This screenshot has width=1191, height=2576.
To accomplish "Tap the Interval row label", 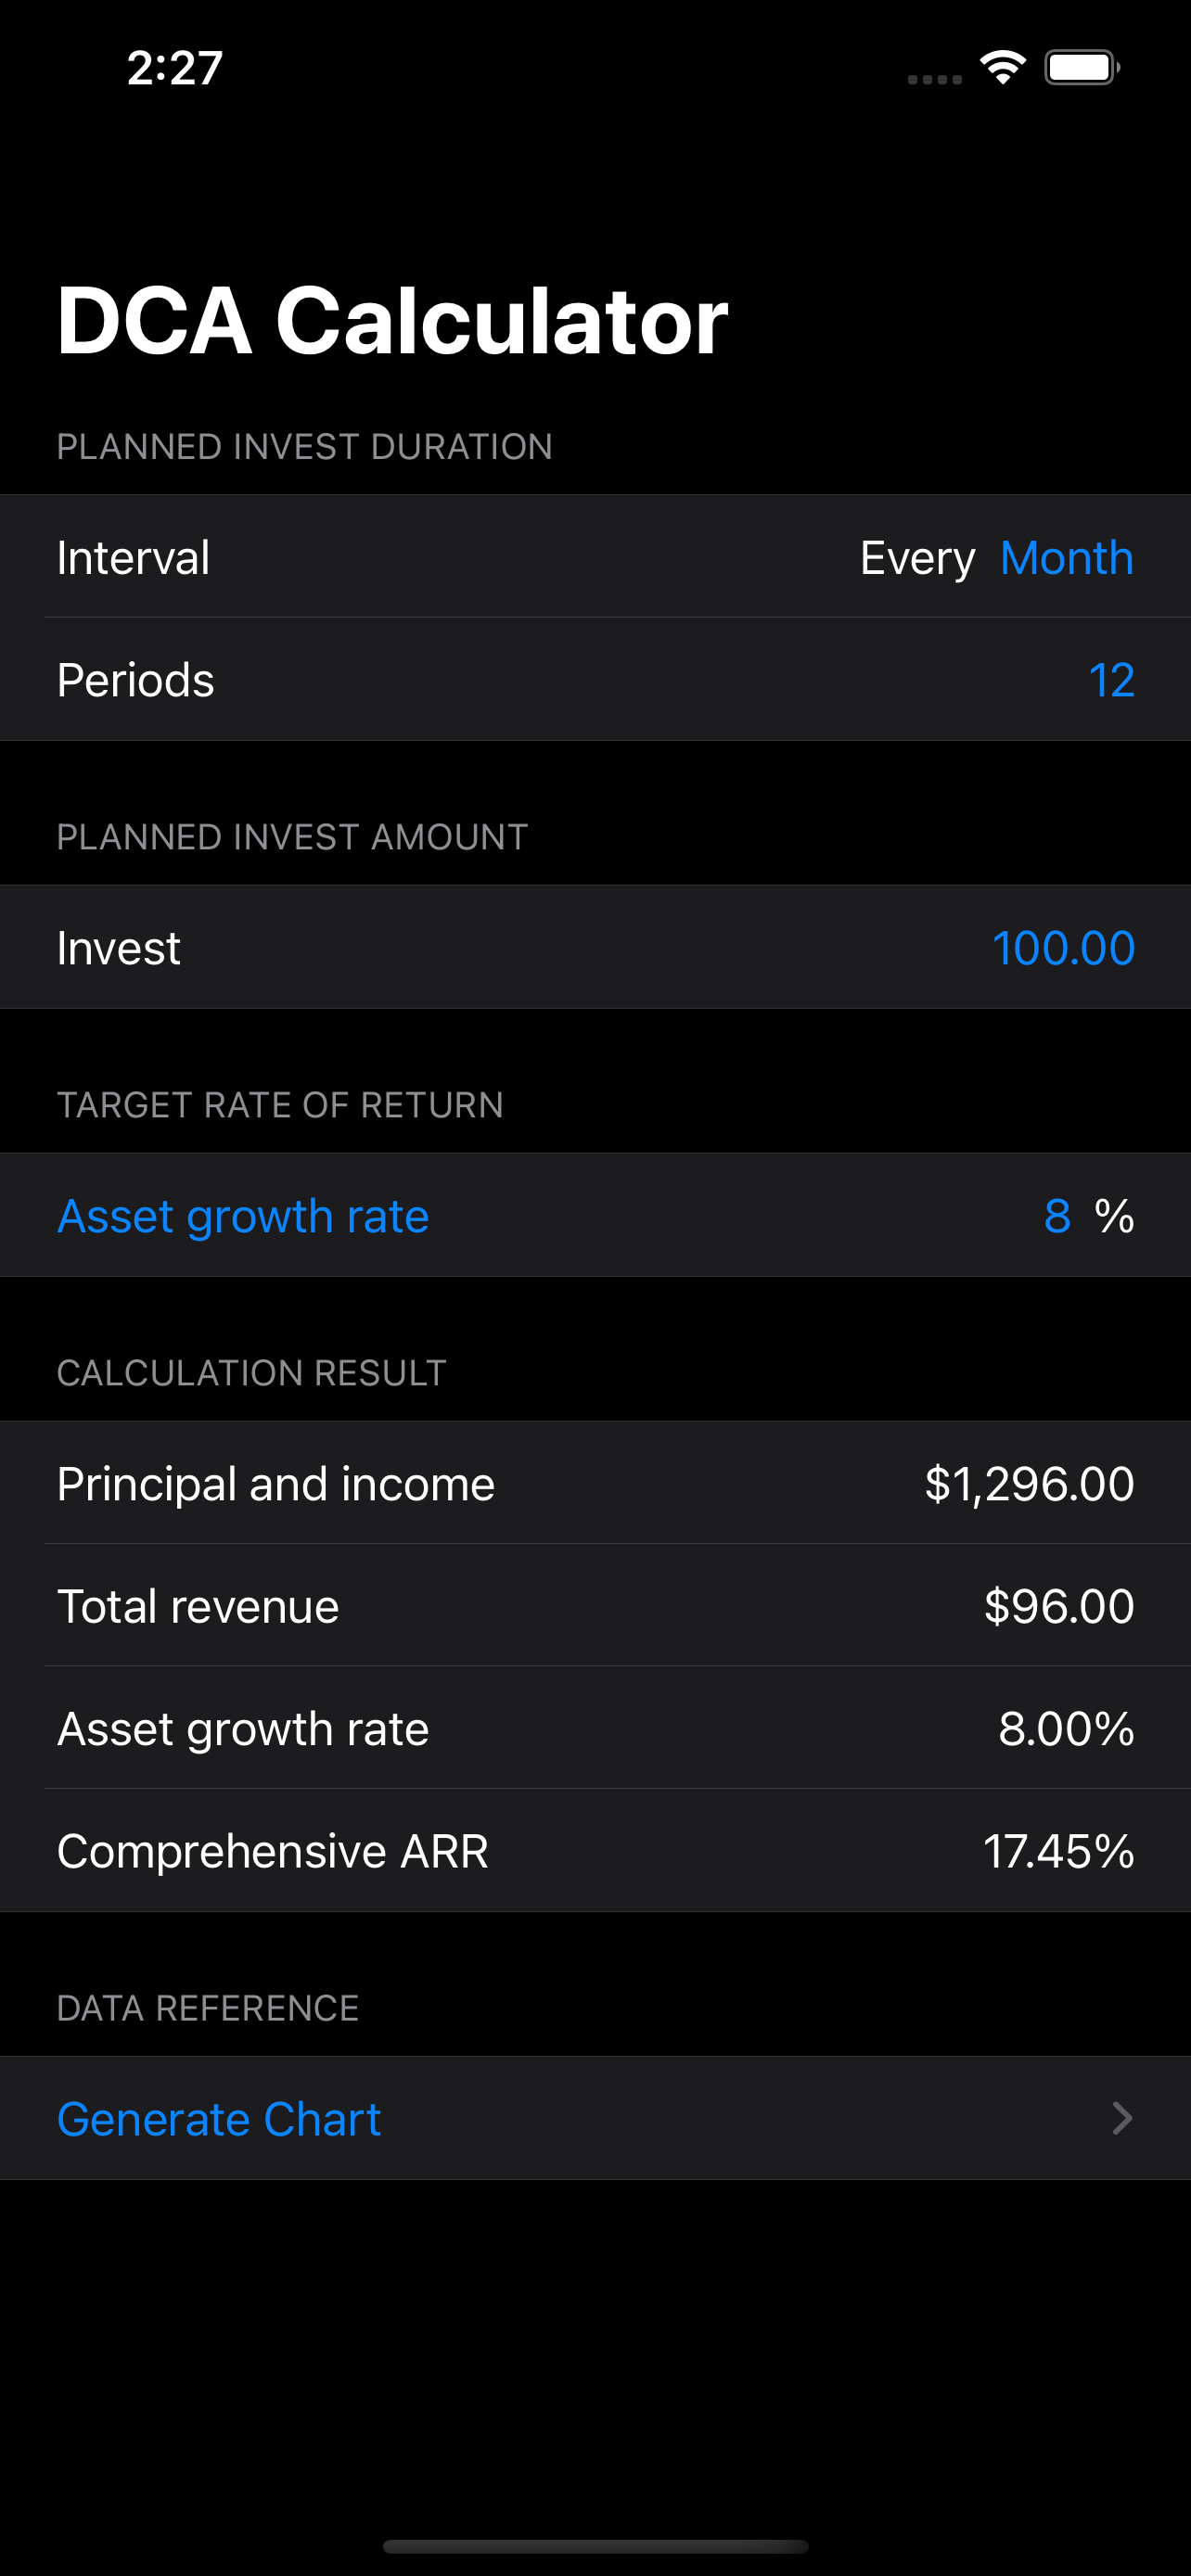I will pos(133,557).
